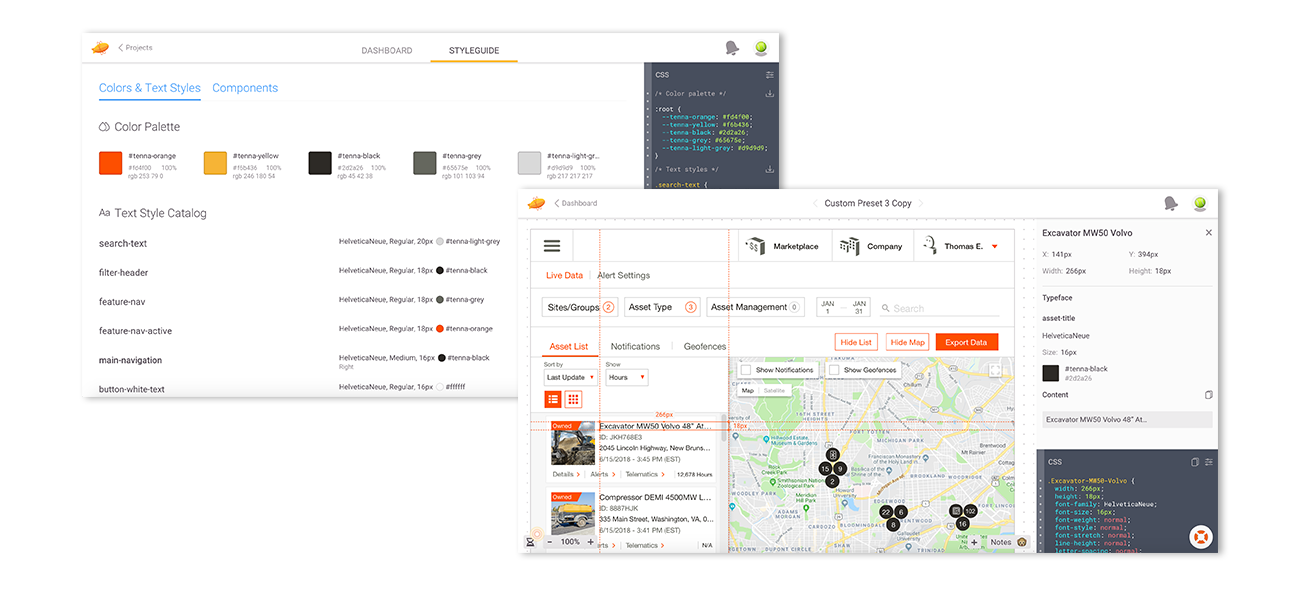Click the Hide Map button

tap(907, 342)
